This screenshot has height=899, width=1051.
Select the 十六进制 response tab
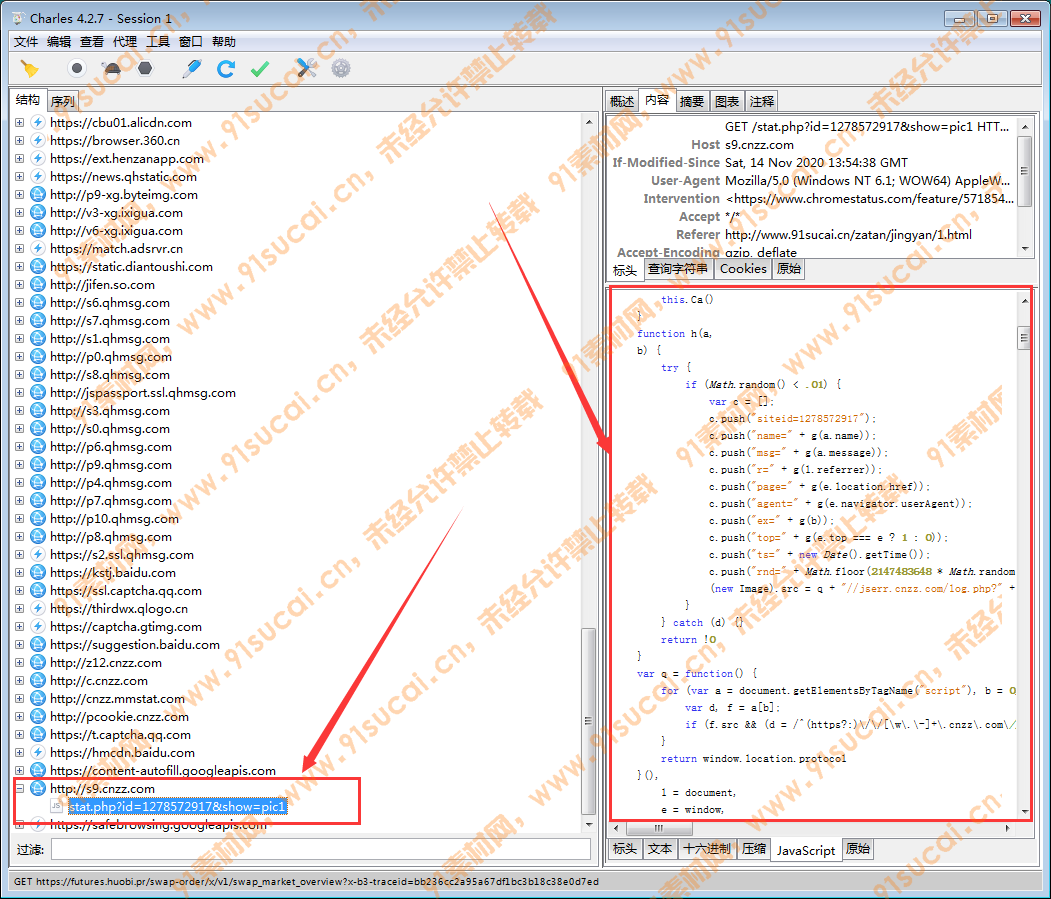pyautogui.click(x=707, y=849)
